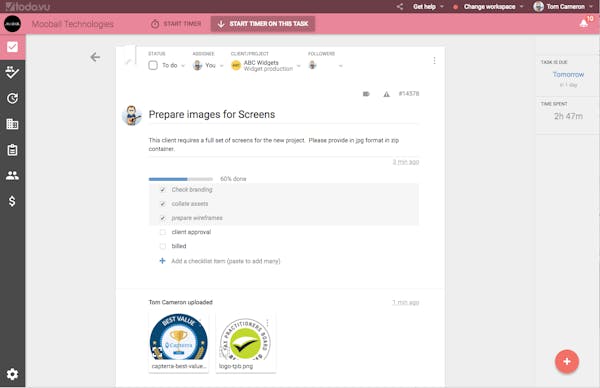The image size is (600, 388).
Task: Check the 'billed' checklist item
Action: [163, 246]
